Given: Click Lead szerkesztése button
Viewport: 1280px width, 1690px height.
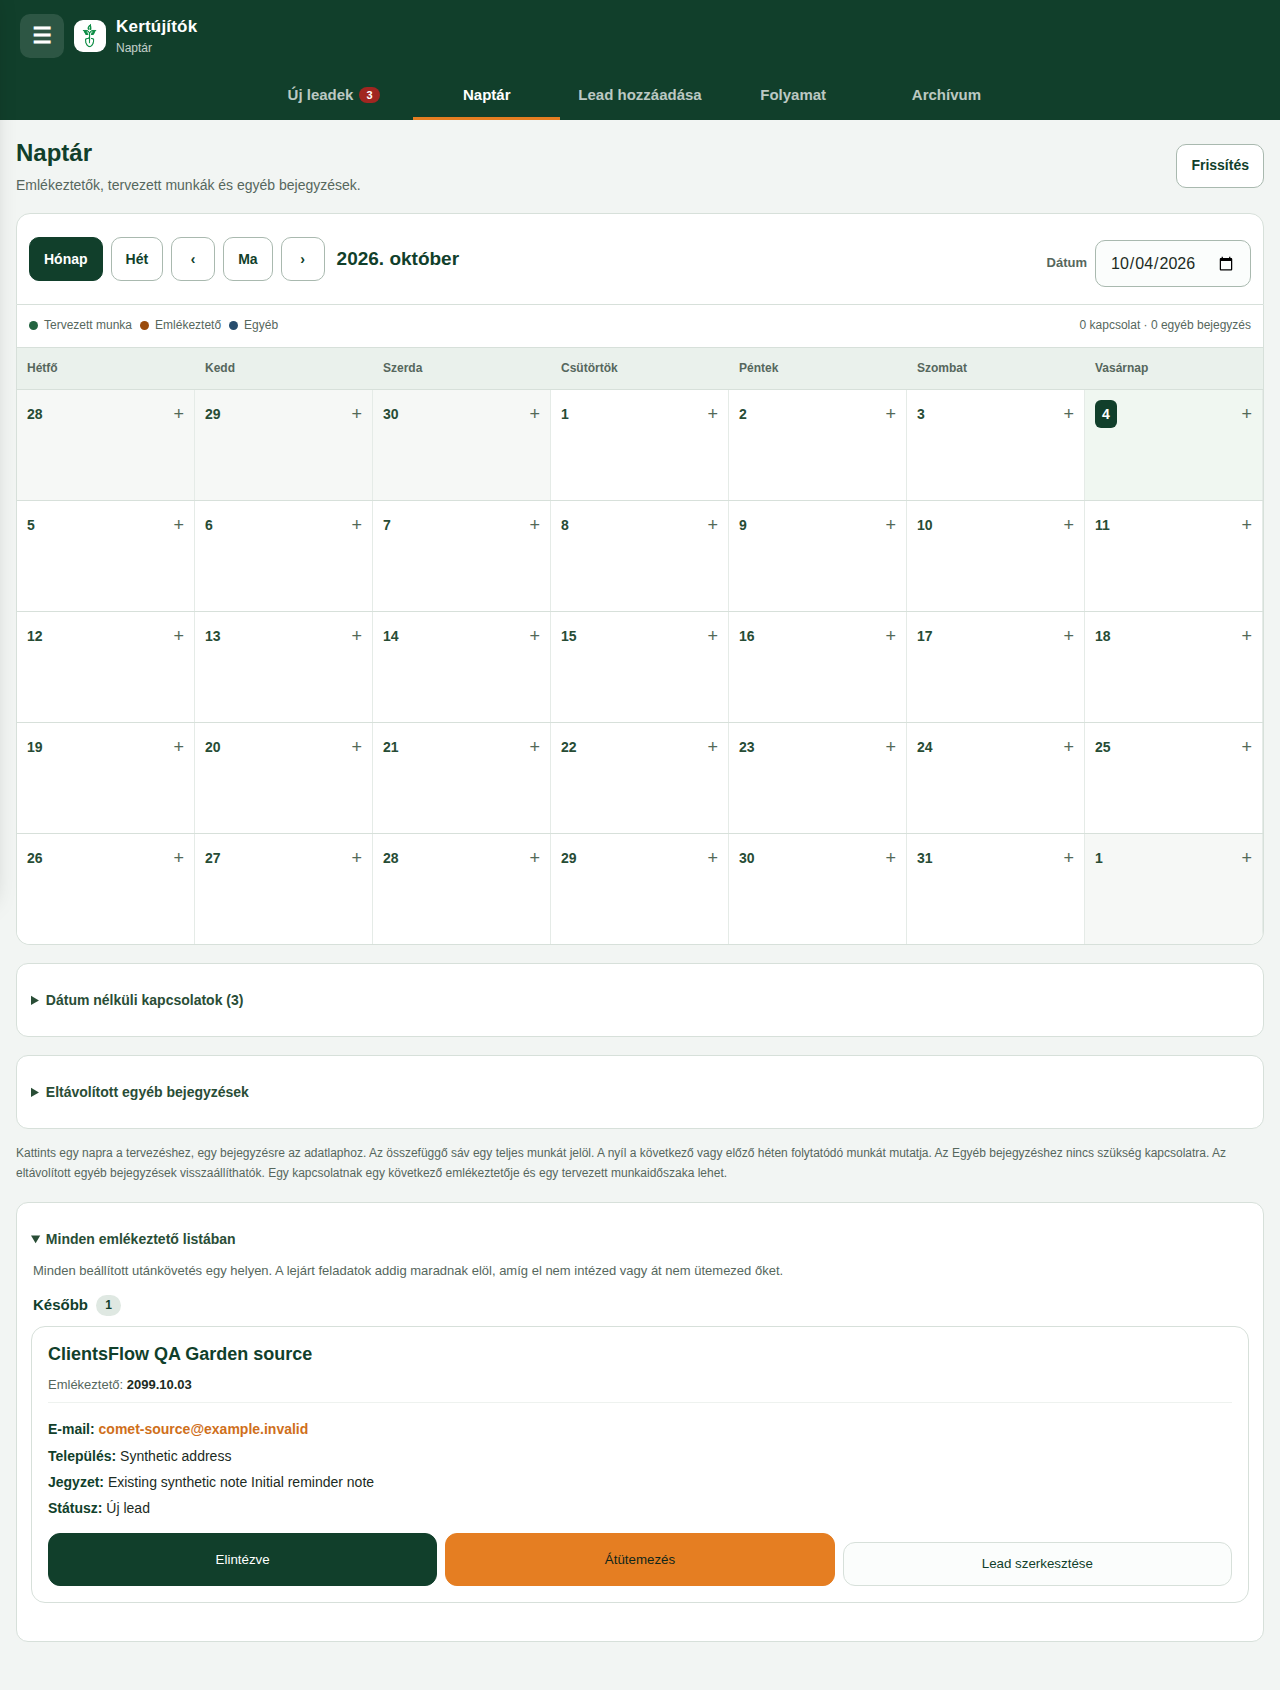Looking at the screenshot, I should [1037, 1564].
